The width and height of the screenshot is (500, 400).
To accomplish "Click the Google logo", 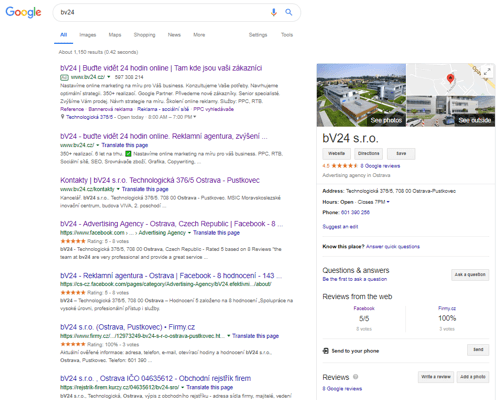I will point(23,12).
